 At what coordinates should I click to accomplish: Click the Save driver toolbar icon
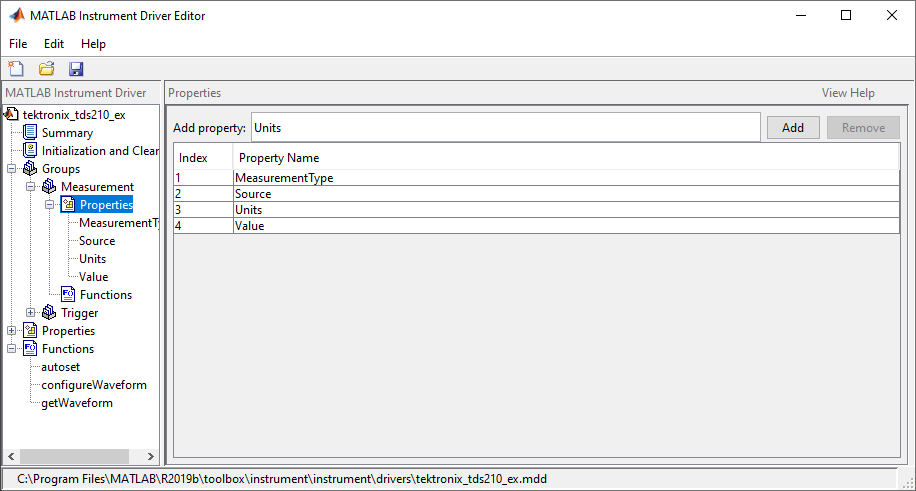pyautogui.click(x=76, y=69)
